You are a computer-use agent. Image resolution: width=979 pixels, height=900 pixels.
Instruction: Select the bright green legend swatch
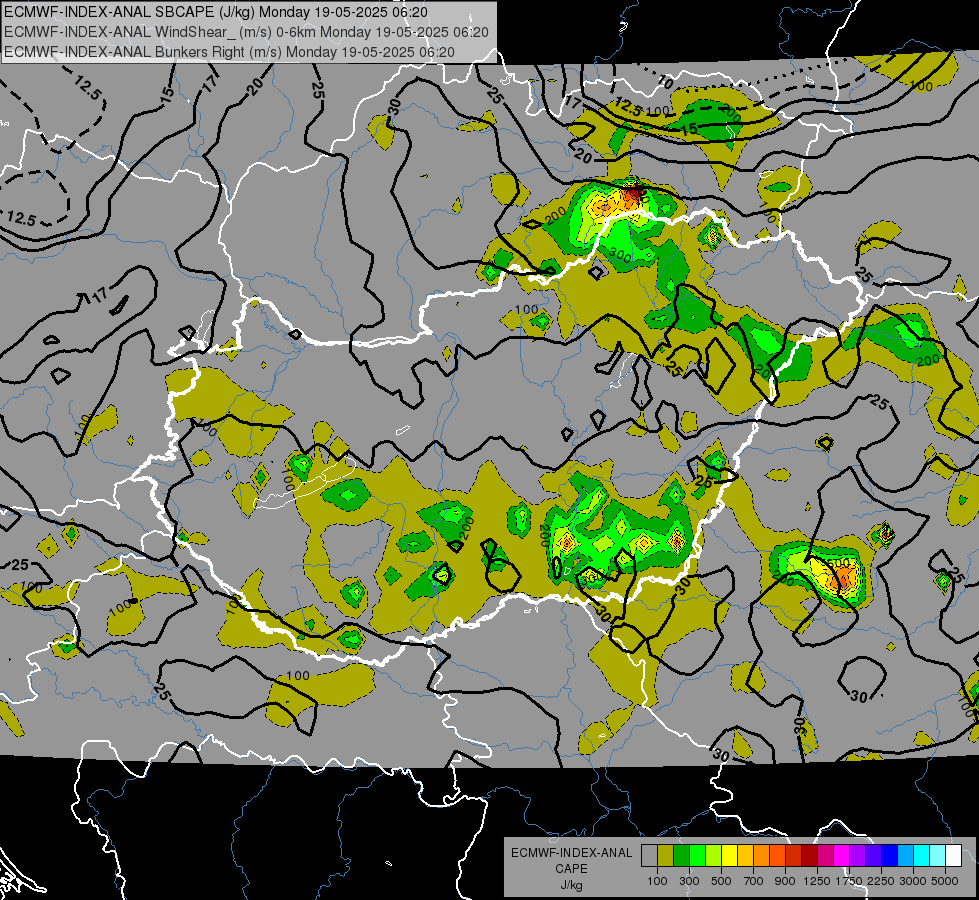coord(697,856)
